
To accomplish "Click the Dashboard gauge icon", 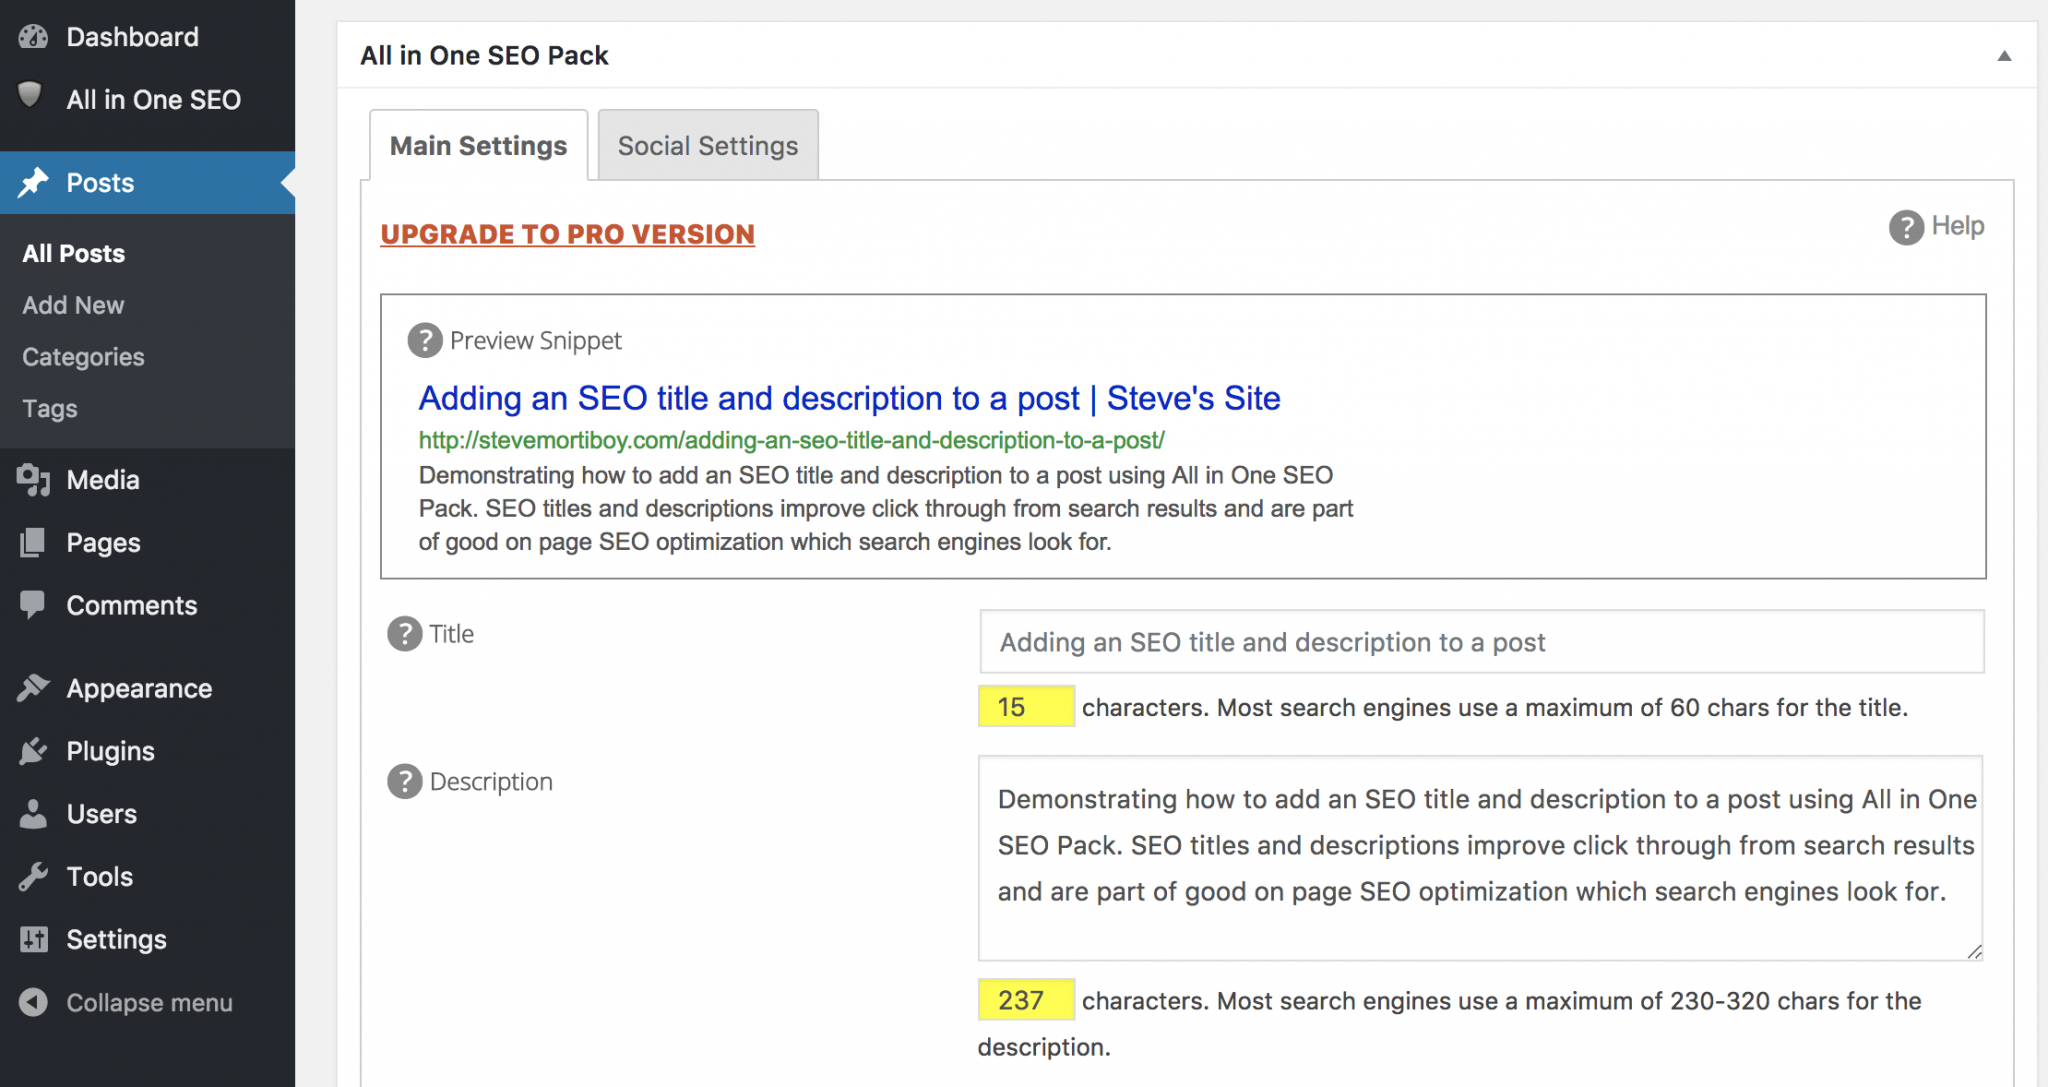I will 33,36.
